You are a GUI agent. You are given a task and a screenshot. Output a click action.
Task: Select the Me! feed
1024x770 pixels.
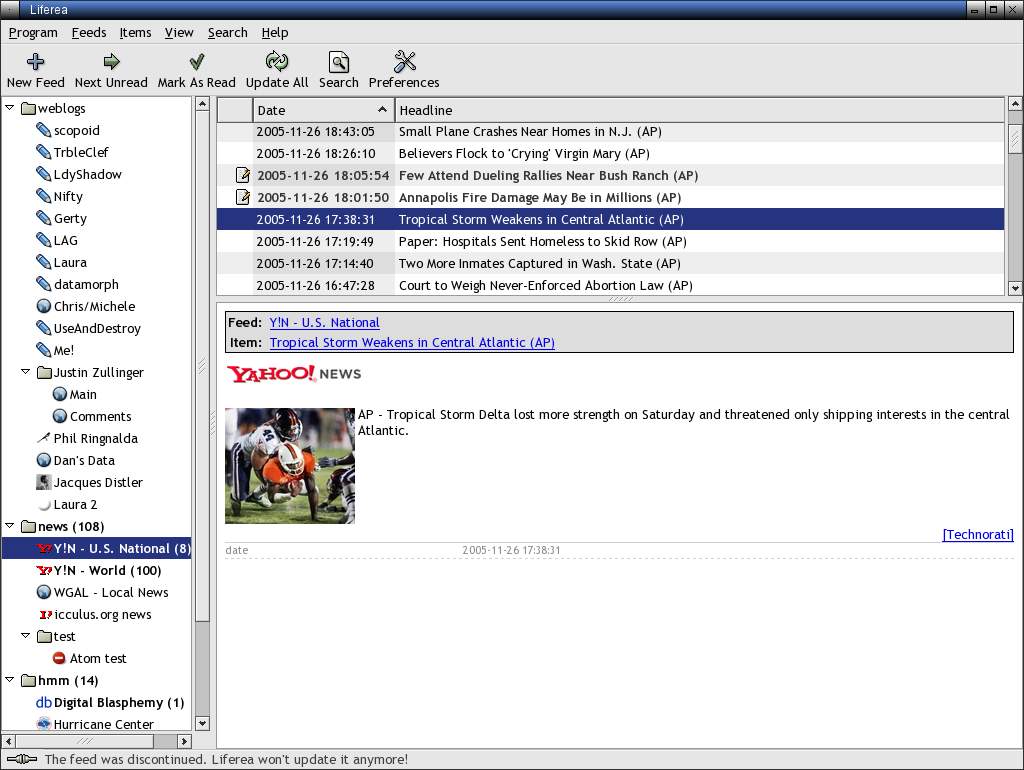pos(64,350)
